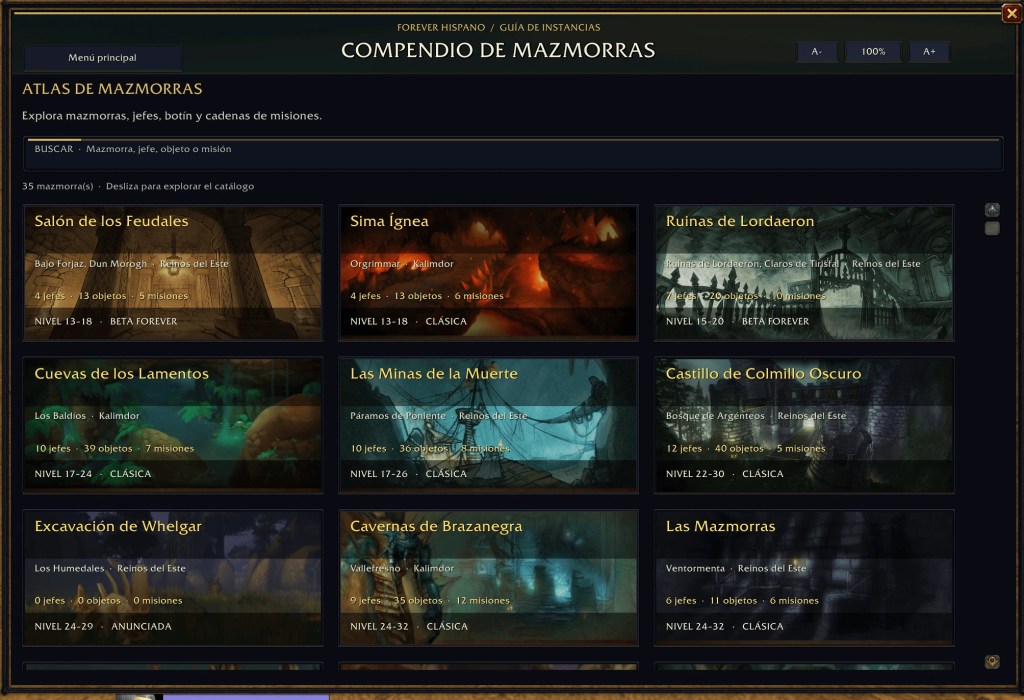1024x700 pixels.
Task: Click the '35 mazmorra(s)' count text
Action: point(57,186)
